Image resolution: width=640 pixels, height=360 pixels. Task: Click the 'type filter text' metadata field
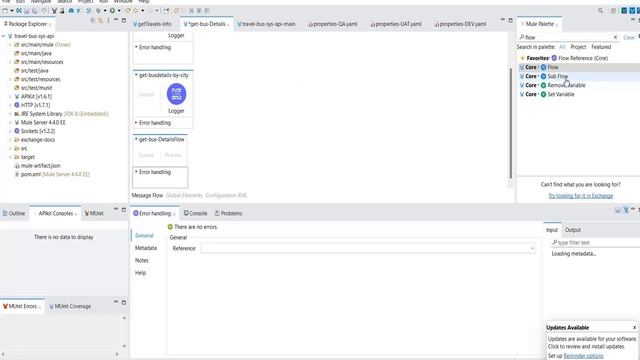(x=595, y=242)
